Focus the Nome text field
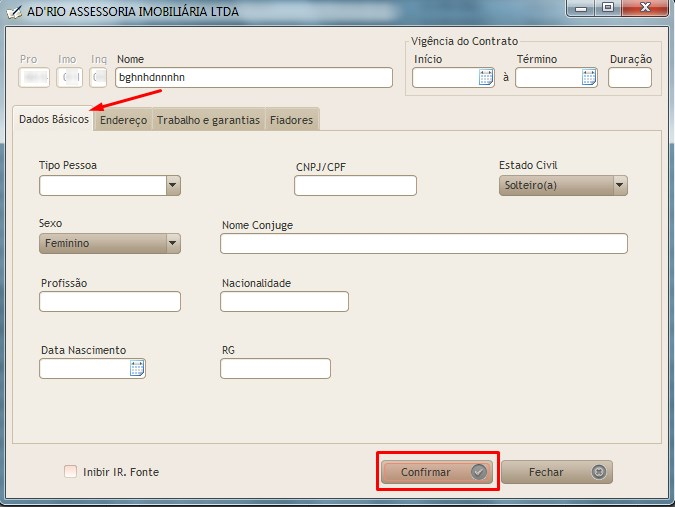 pos(254,77)
